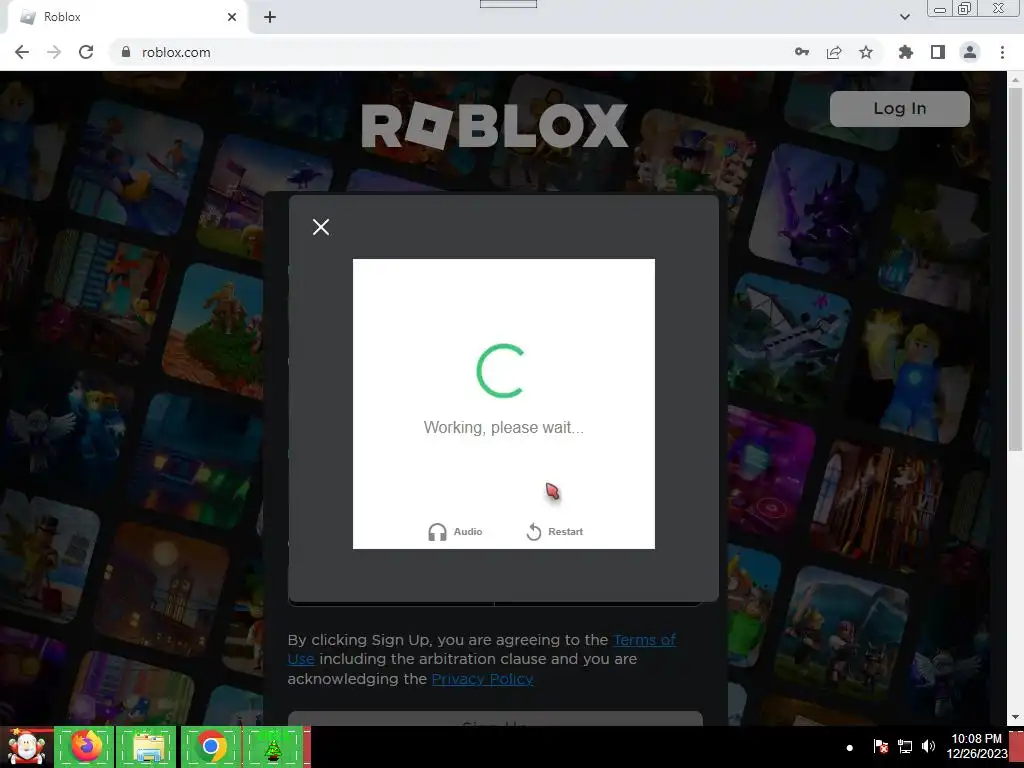Image resolution: width=1024 pixels, height=768 pixels.
Task: Open File Explorer from the taskbar
Action: [x=146, y=746]
